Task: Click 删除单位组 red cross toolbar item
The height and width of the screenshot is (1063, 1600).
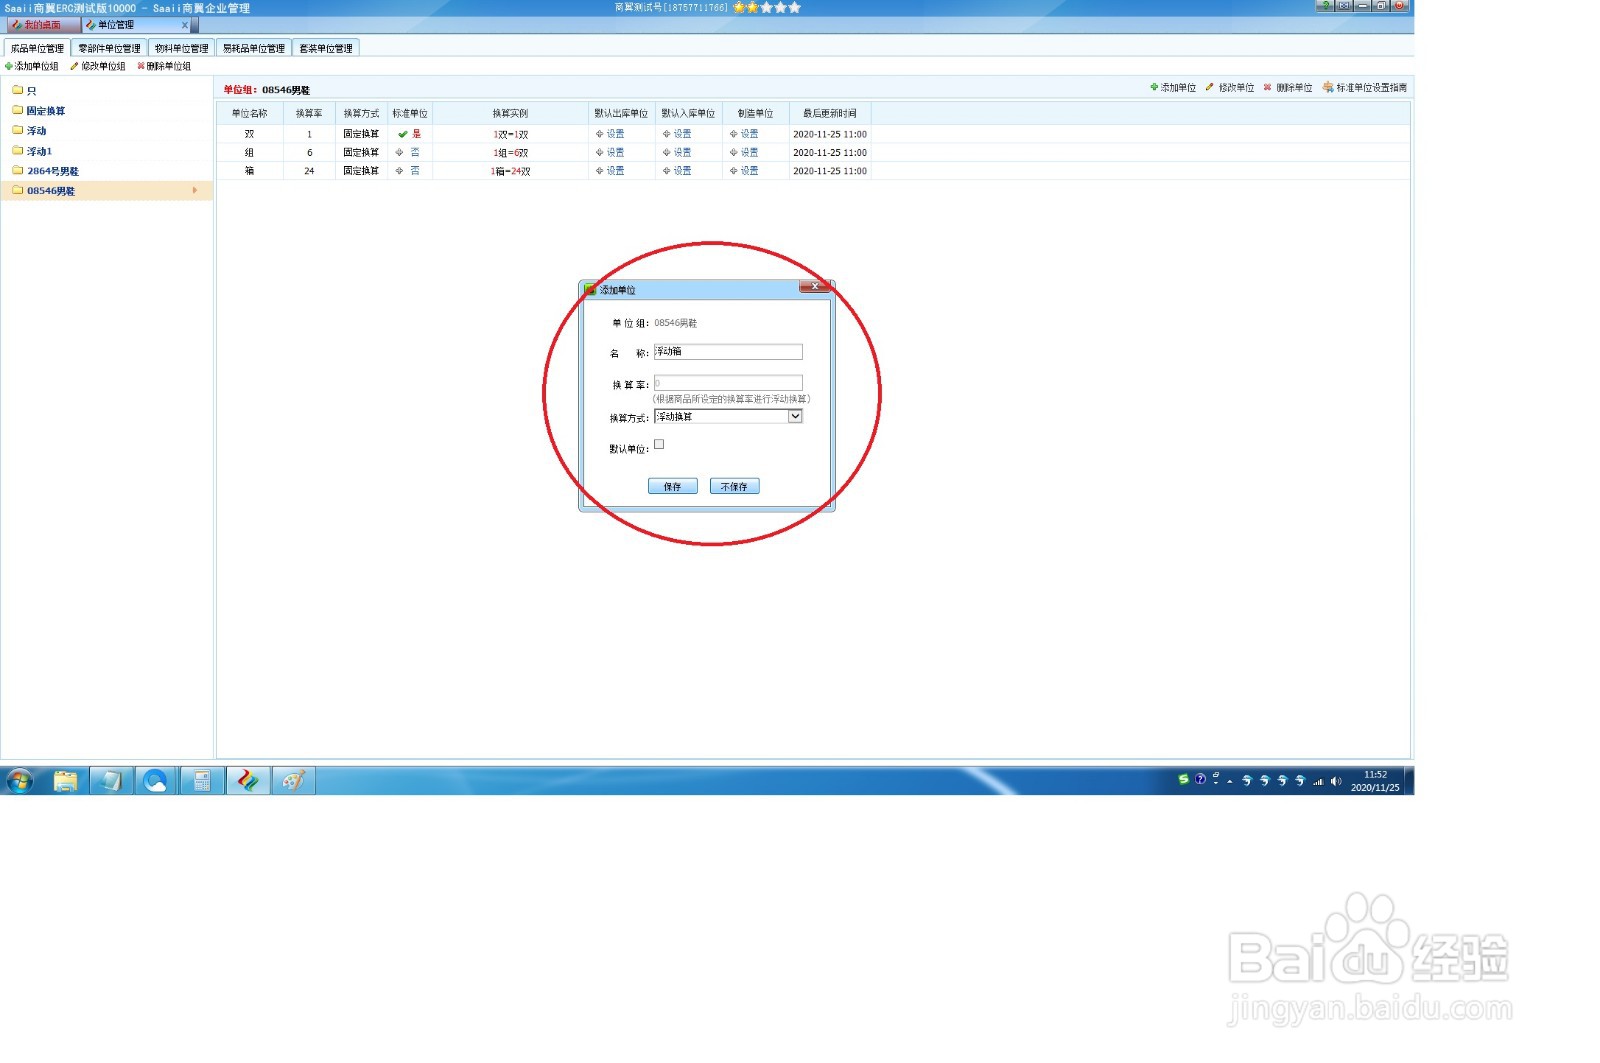Action: 164,66
